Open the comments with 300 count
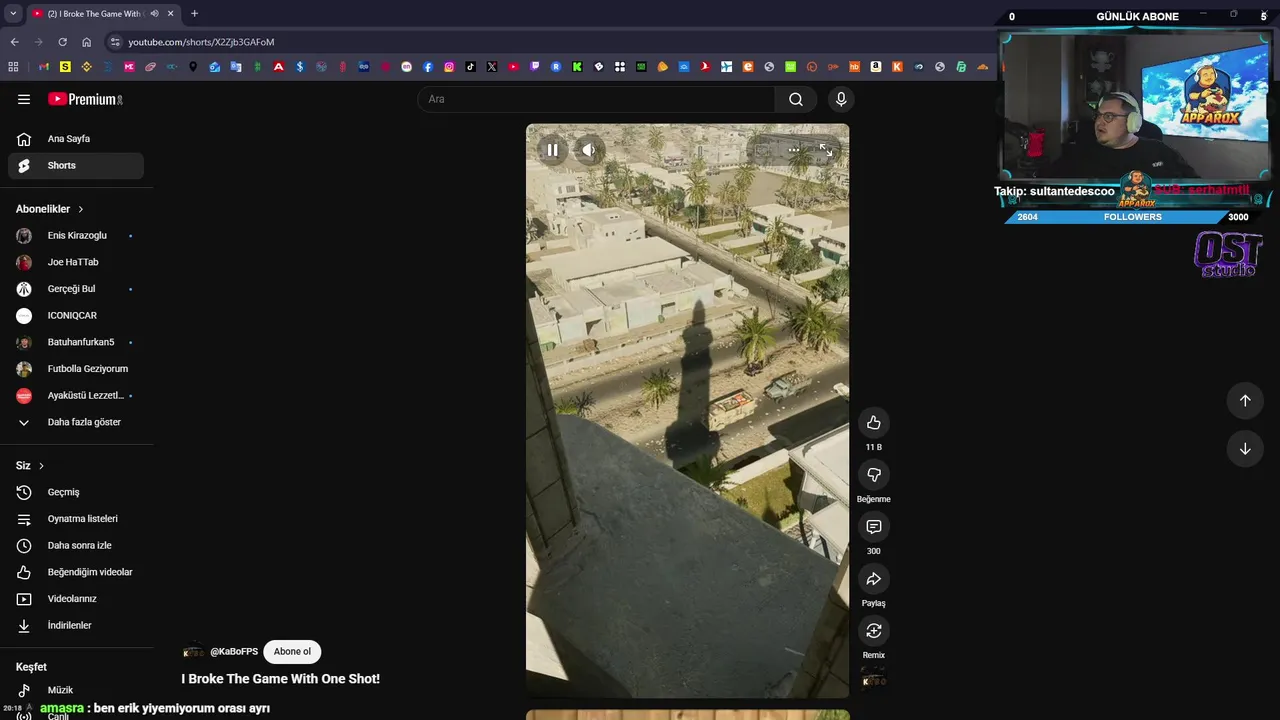The height and width of the screenshot is (720, 1280). (x=874, y=527)
